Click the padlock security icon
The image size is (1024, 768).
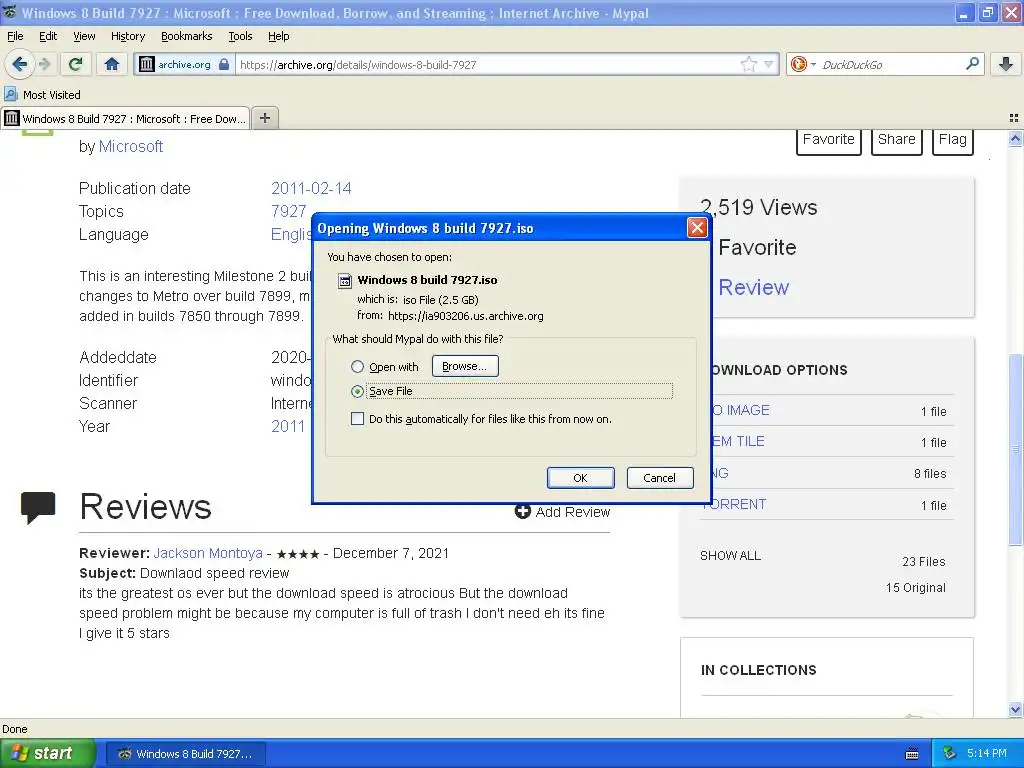[x=224, y=64]
